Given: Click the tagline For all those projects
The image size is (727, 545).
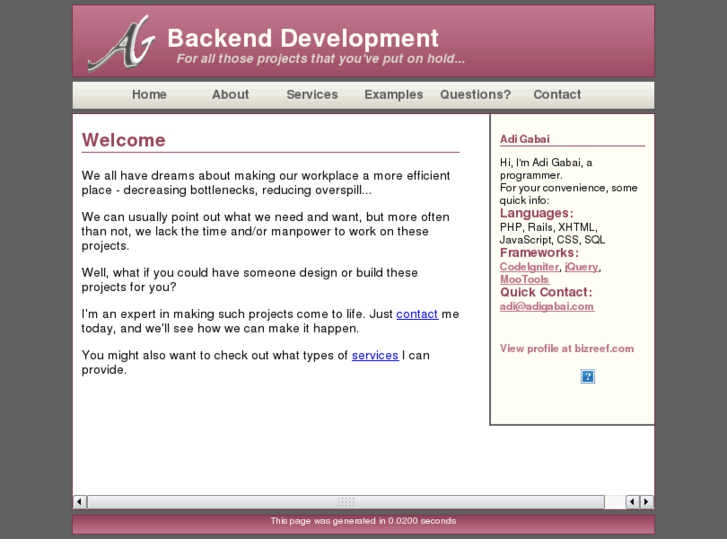Looking at the screenshot, I should point(320,59).
